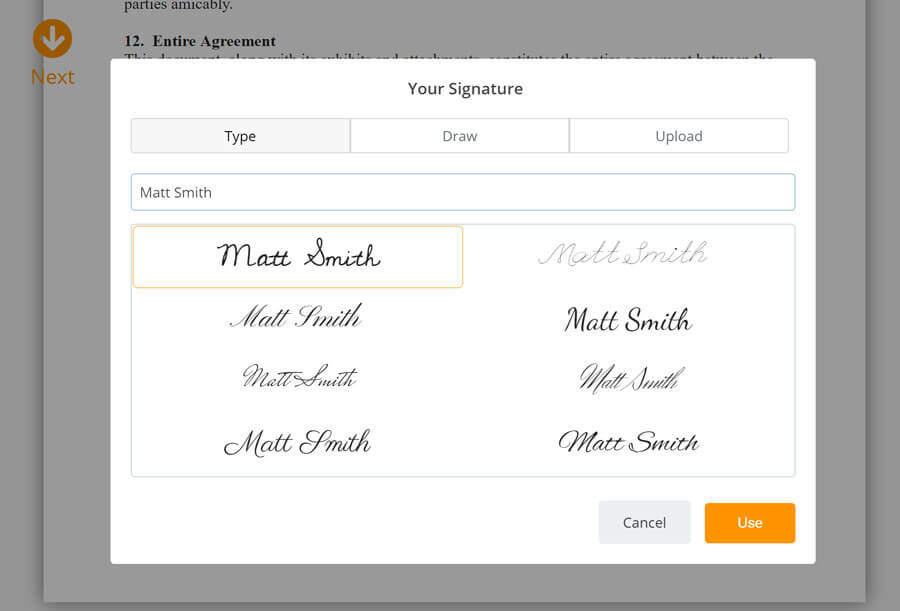The width and height of the screenshot is (900, 611).
Task: Select the highlighted first signature style
Action: [298, 257]
